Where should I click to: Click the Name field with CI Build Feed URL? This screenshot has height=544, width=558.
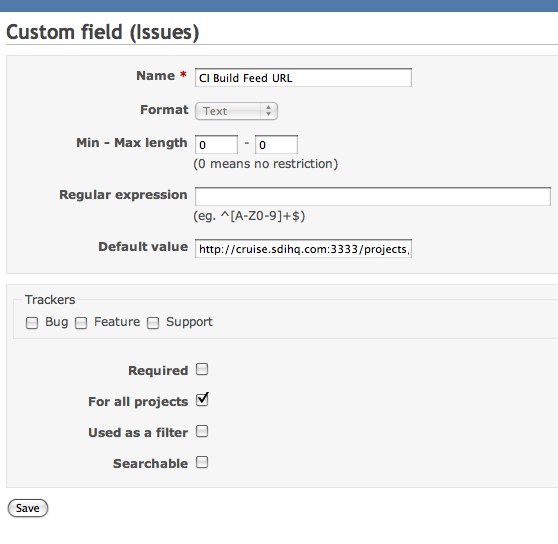[x=303, y=78]
